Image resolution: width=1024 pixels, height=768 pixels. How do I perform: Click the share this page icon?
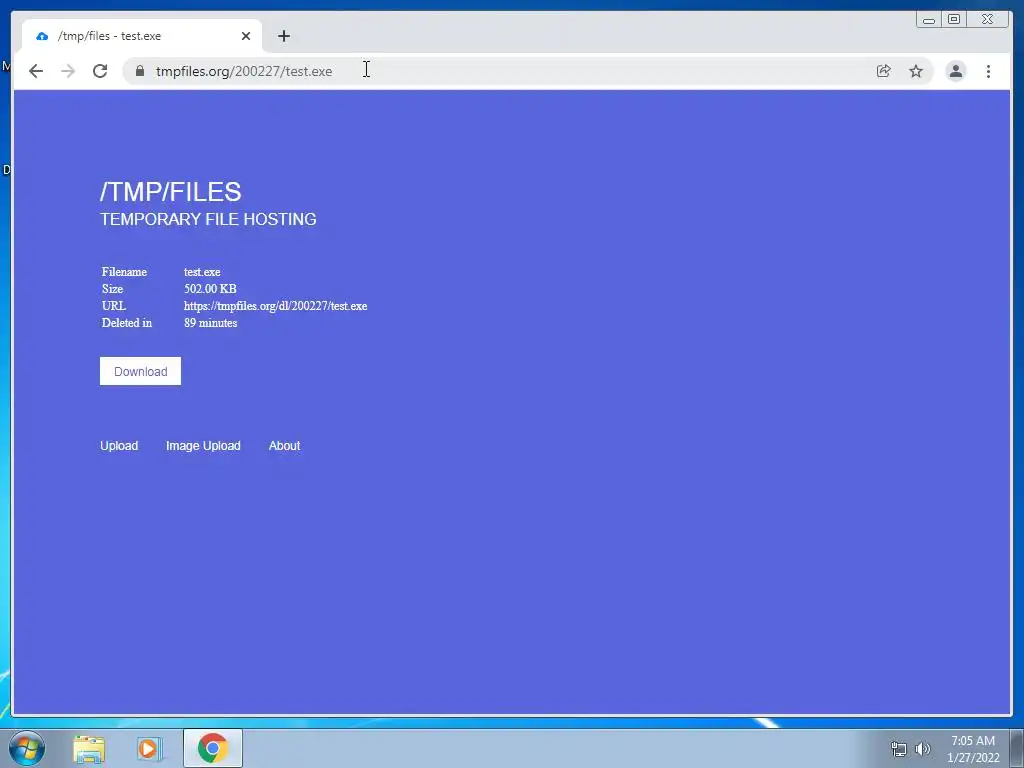click(x=884, y=71)
